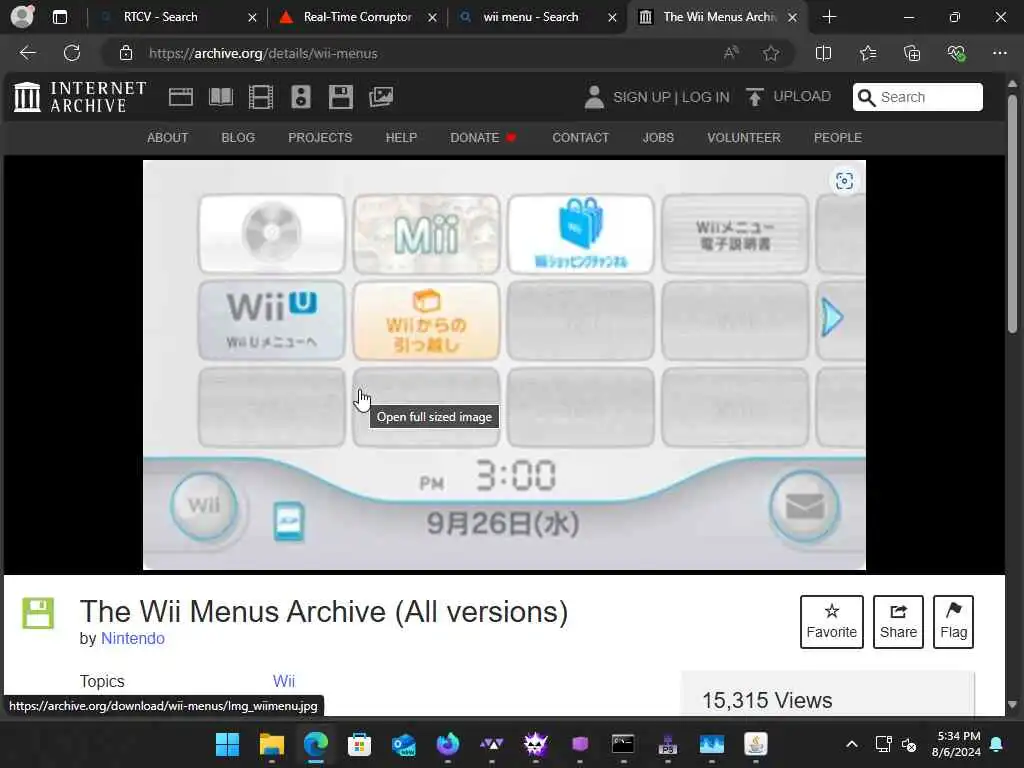Open the tab actions menu icon
The width and height of the screenshot is (1024, 768).
point(59,17)
